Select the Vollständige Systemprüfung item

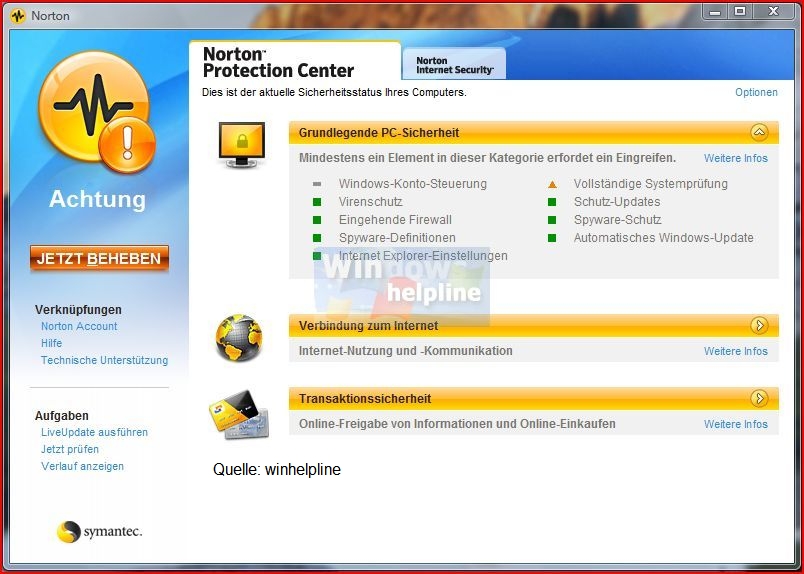pos(651,184)
